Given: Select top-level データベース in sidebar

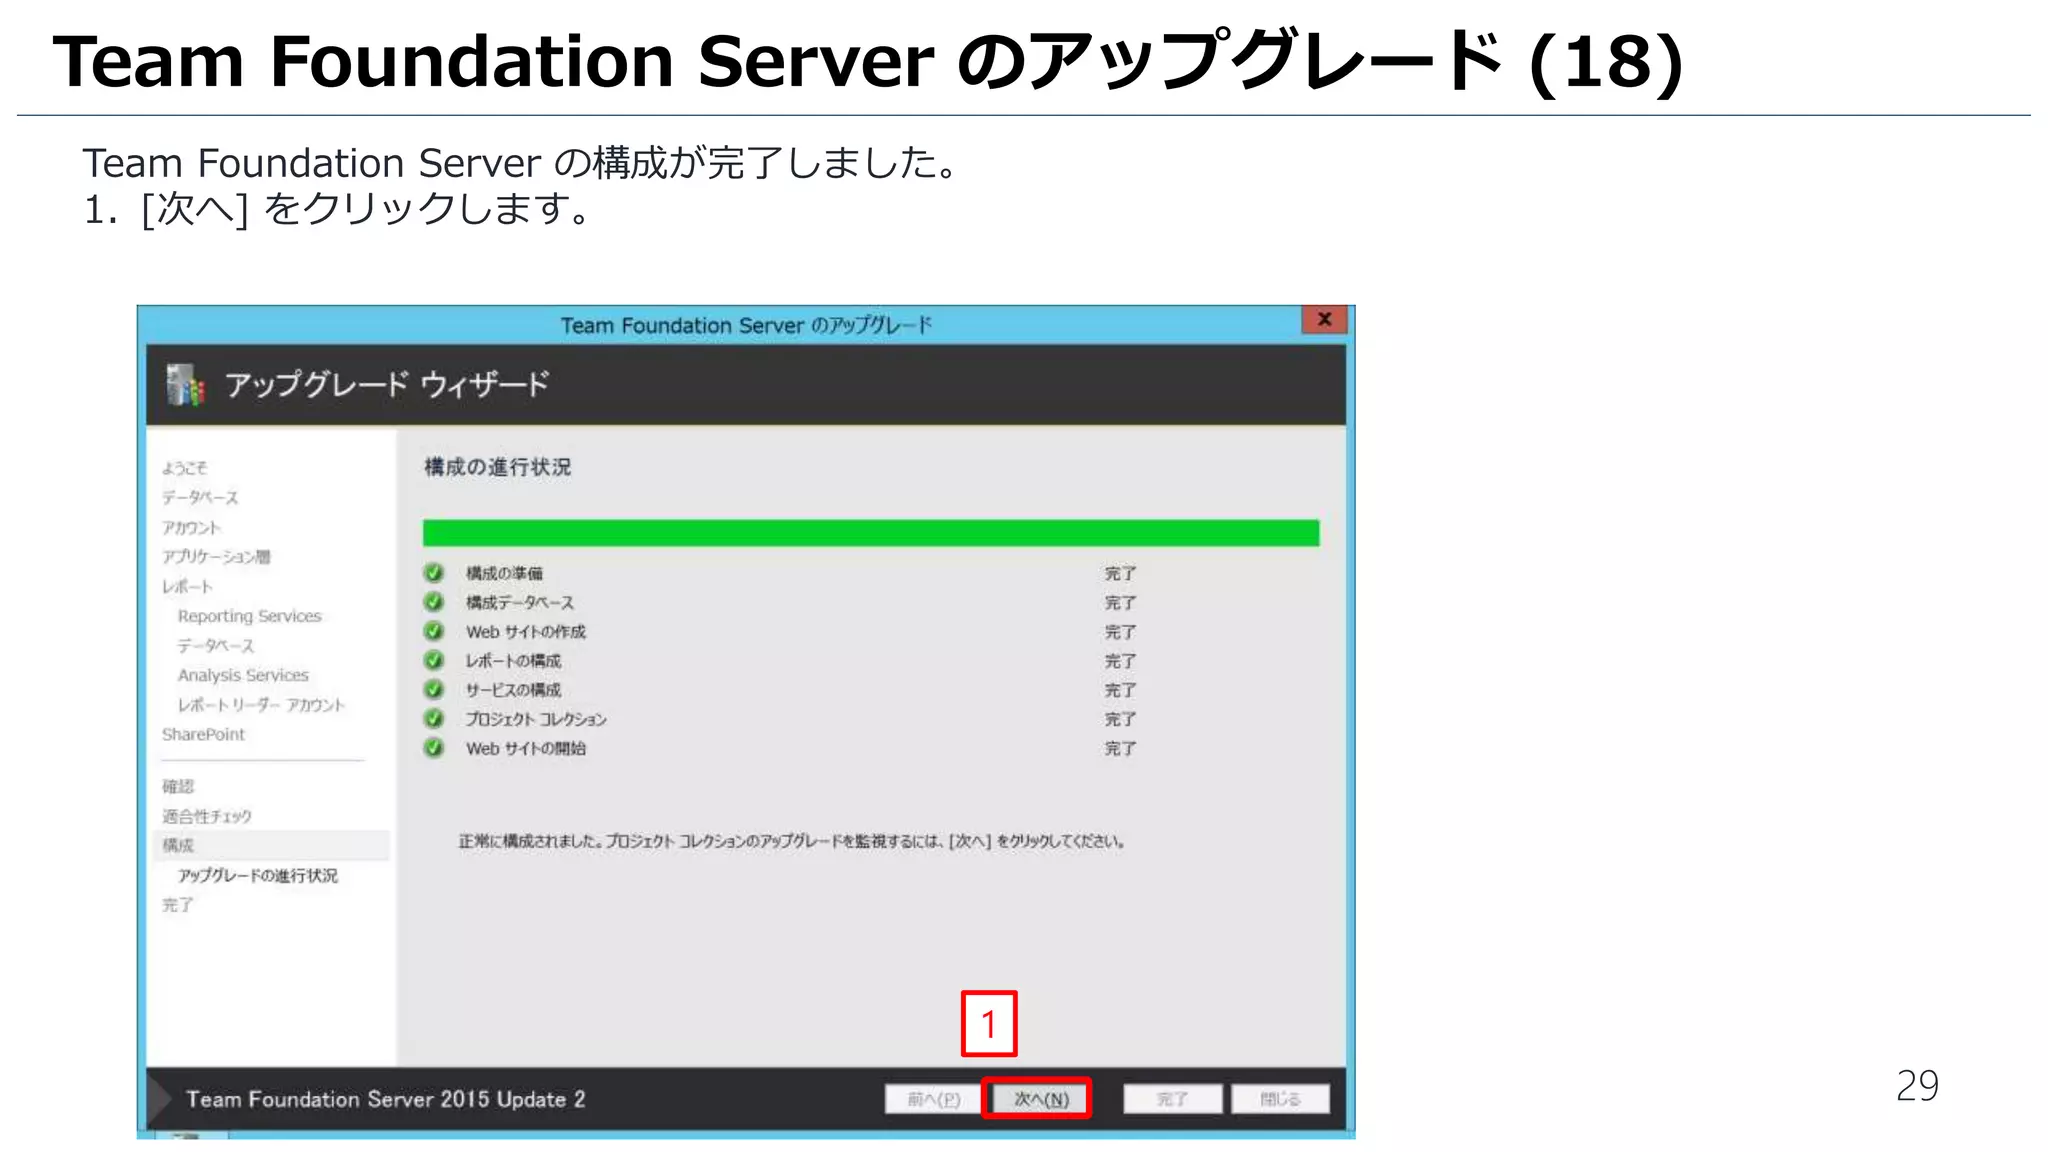Looking at the screenshot, I should pyautogui.click(x=200, y=497).
